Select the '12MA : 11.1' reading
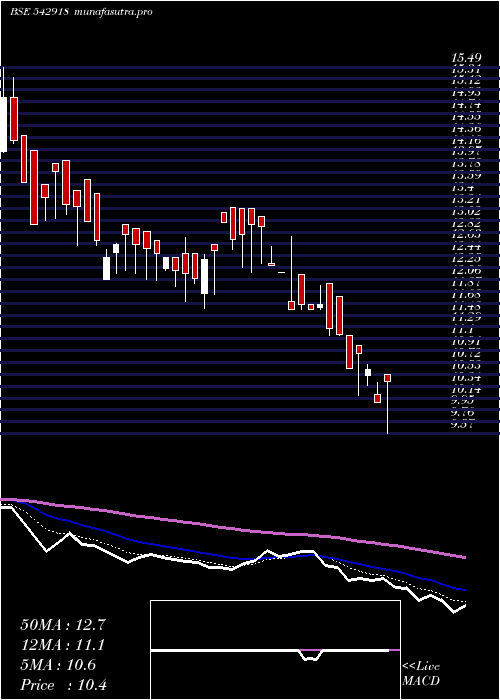The height and width of the screenshot is (700, 500). point(62,645)
